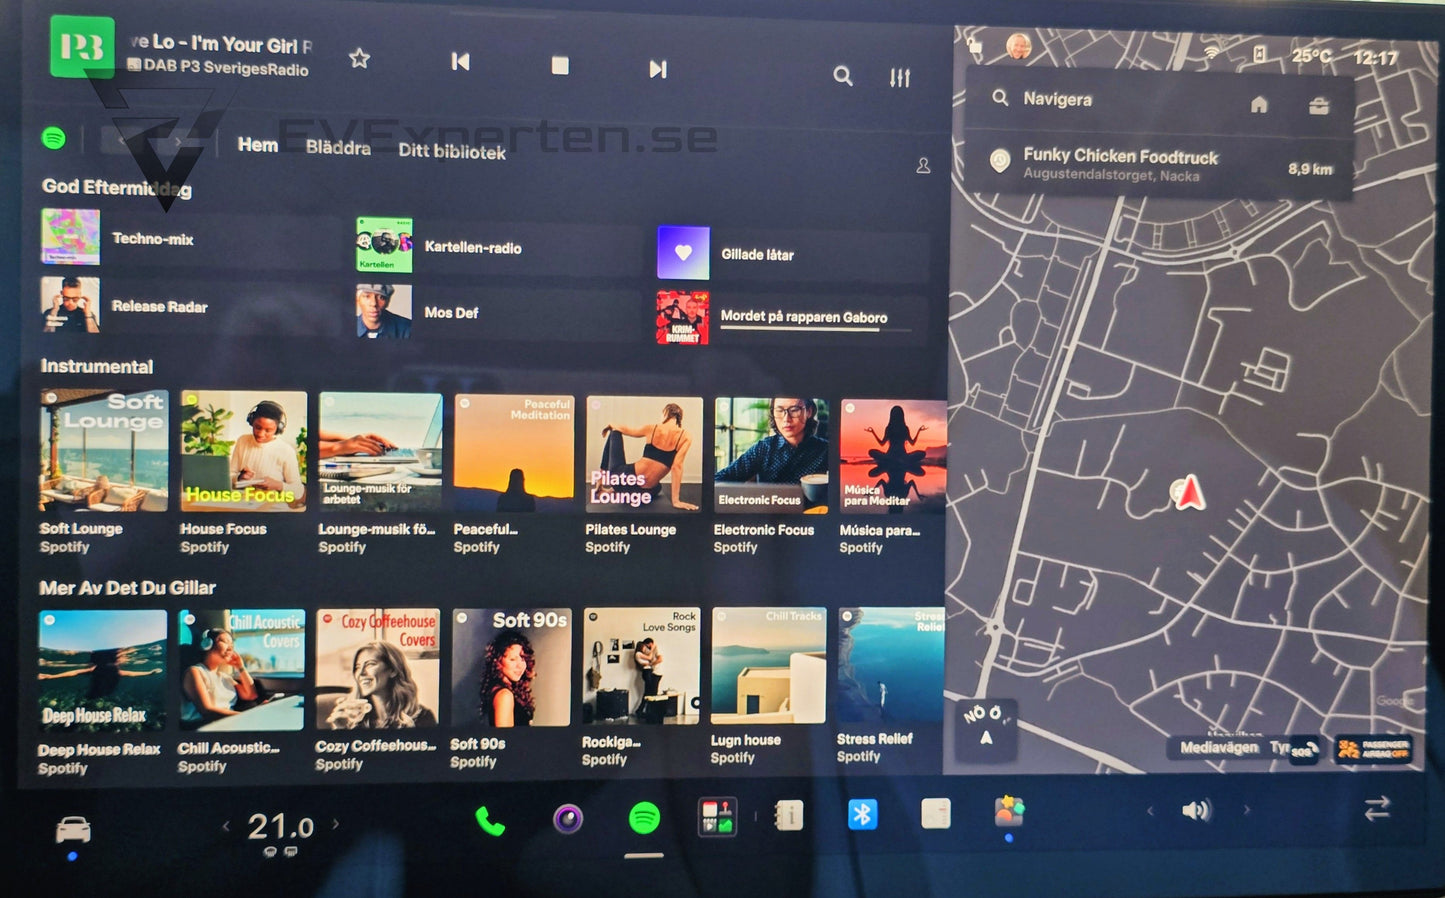Tap the P3 station logo
The image size is (1445, 898).
tap(82, 47)
